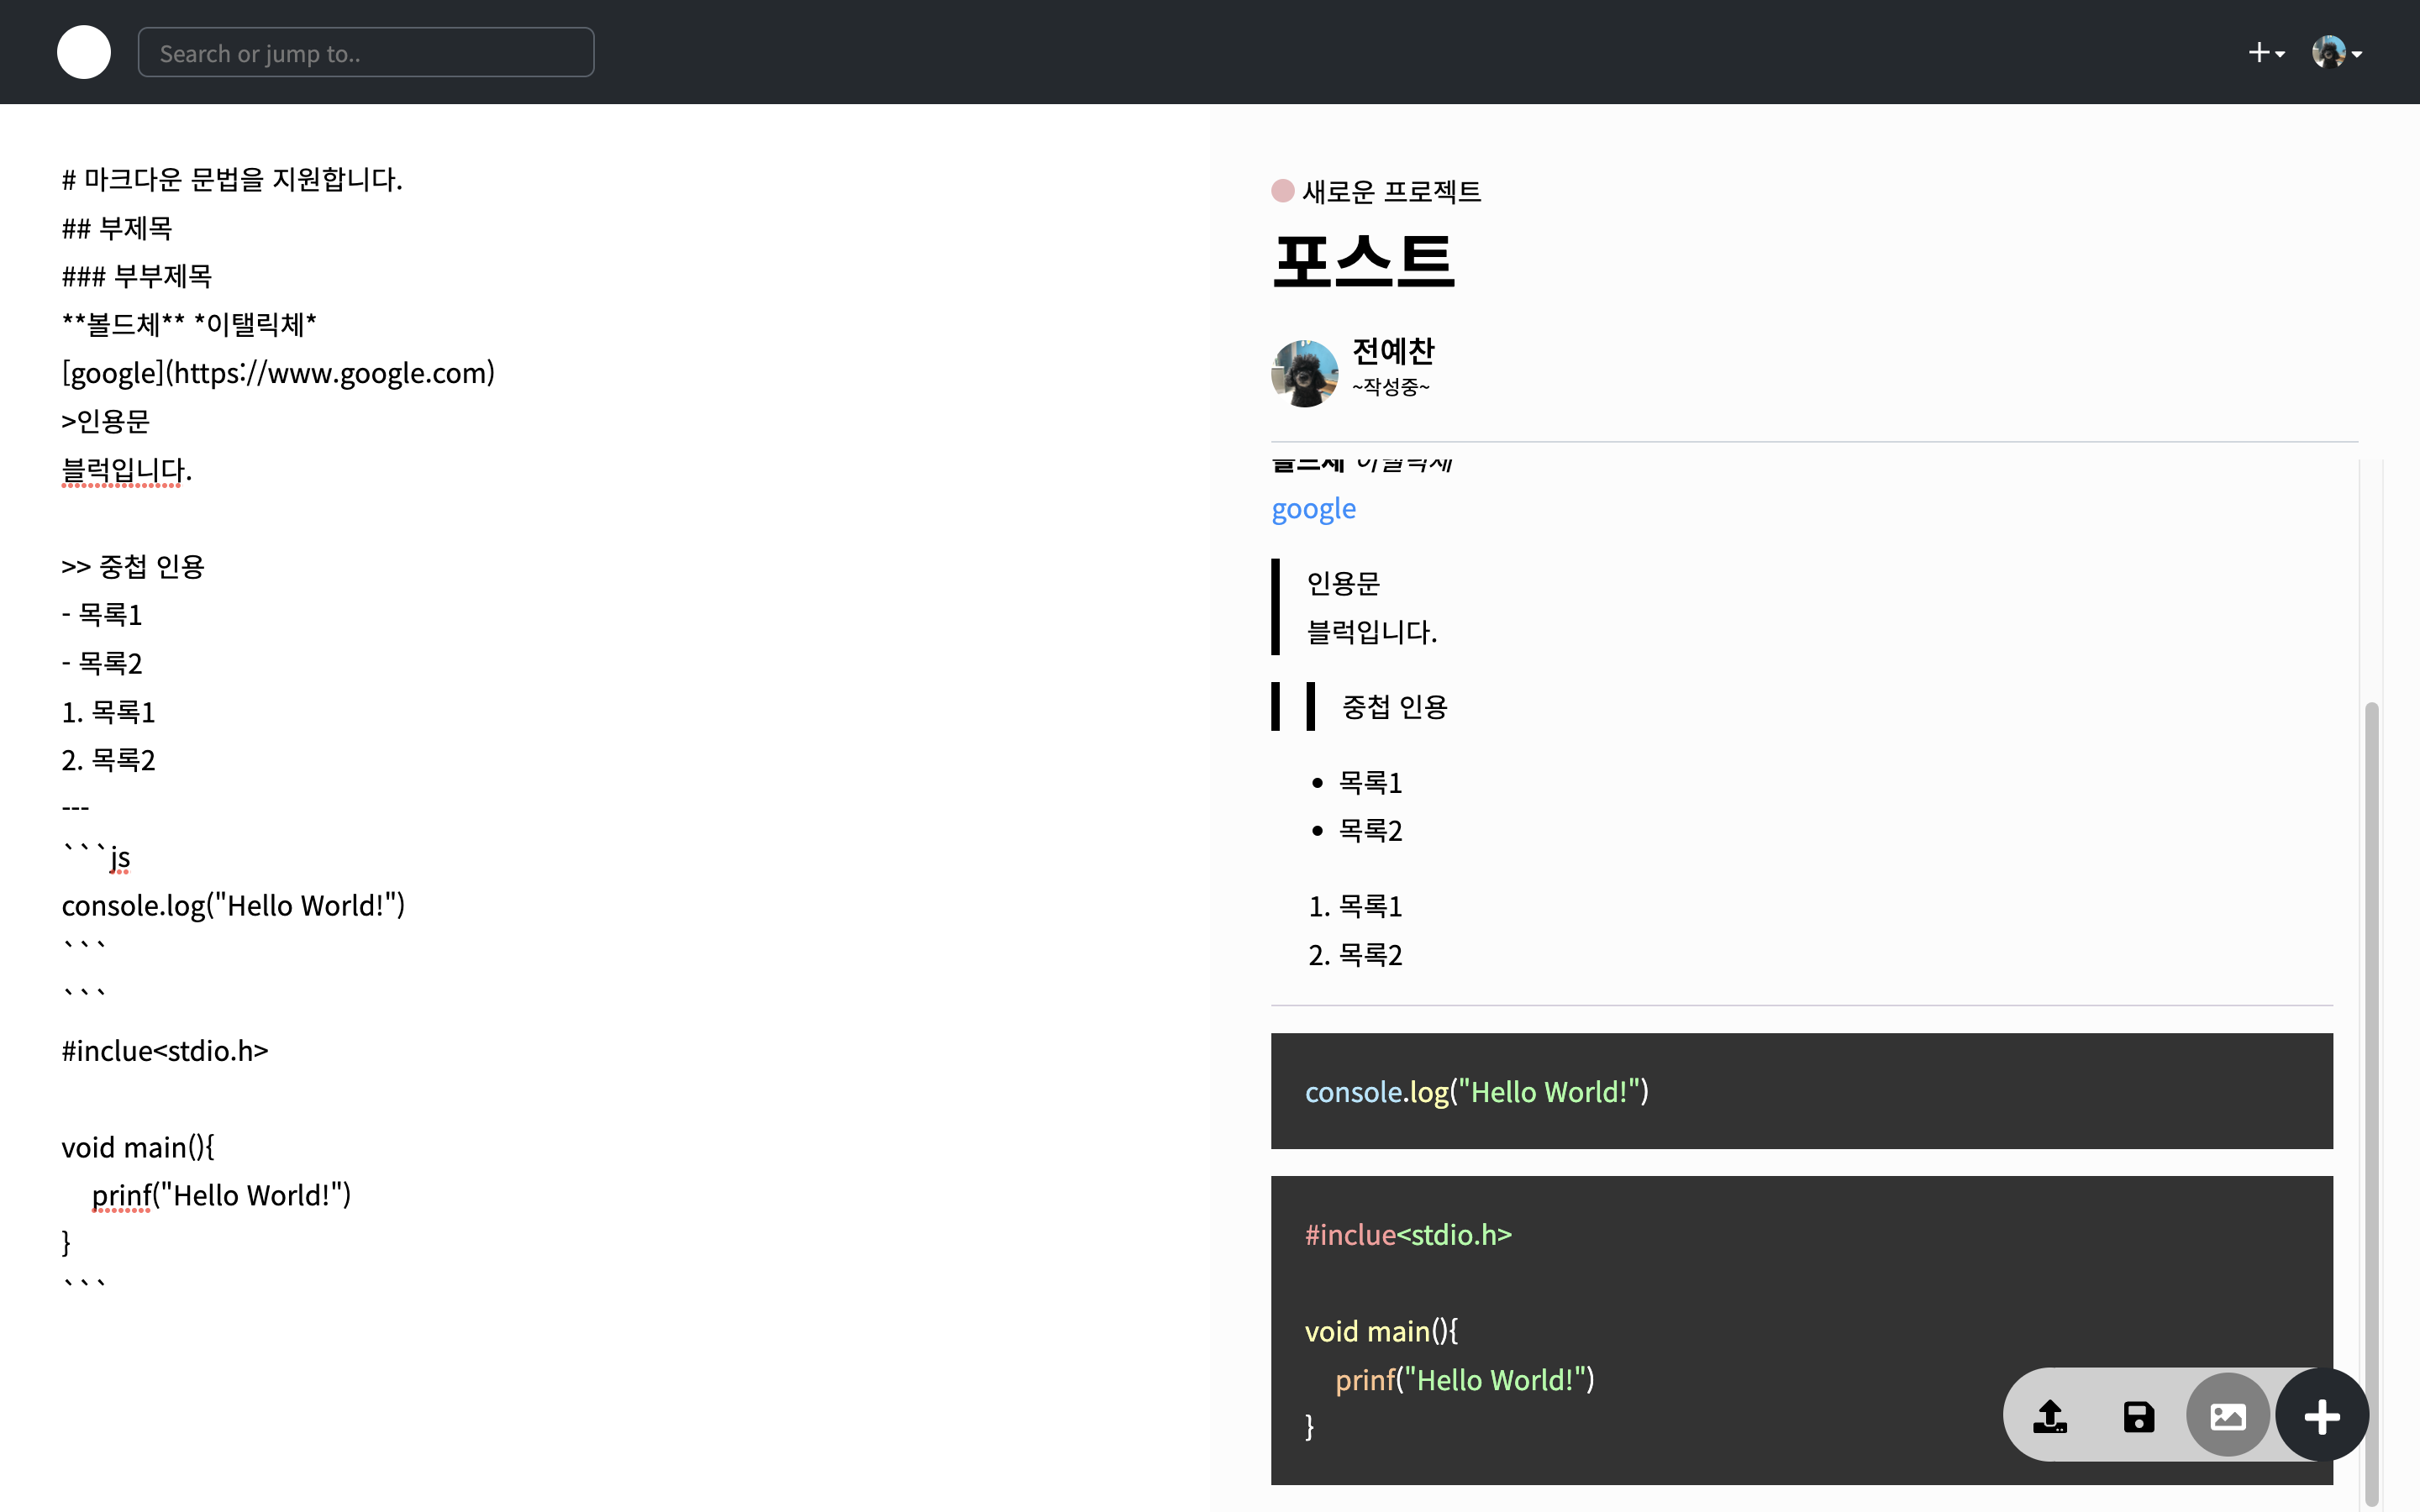Screen dimensions: 2420x1512
Task: Click the pink project color dot
Action: [x=1282, y=190]
